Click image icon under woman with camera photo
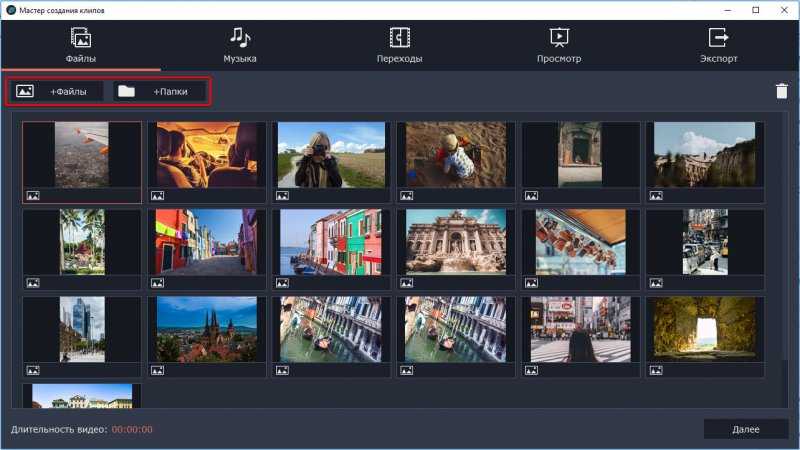The height and width of the screenshot is (450, 800). (282, 195)
